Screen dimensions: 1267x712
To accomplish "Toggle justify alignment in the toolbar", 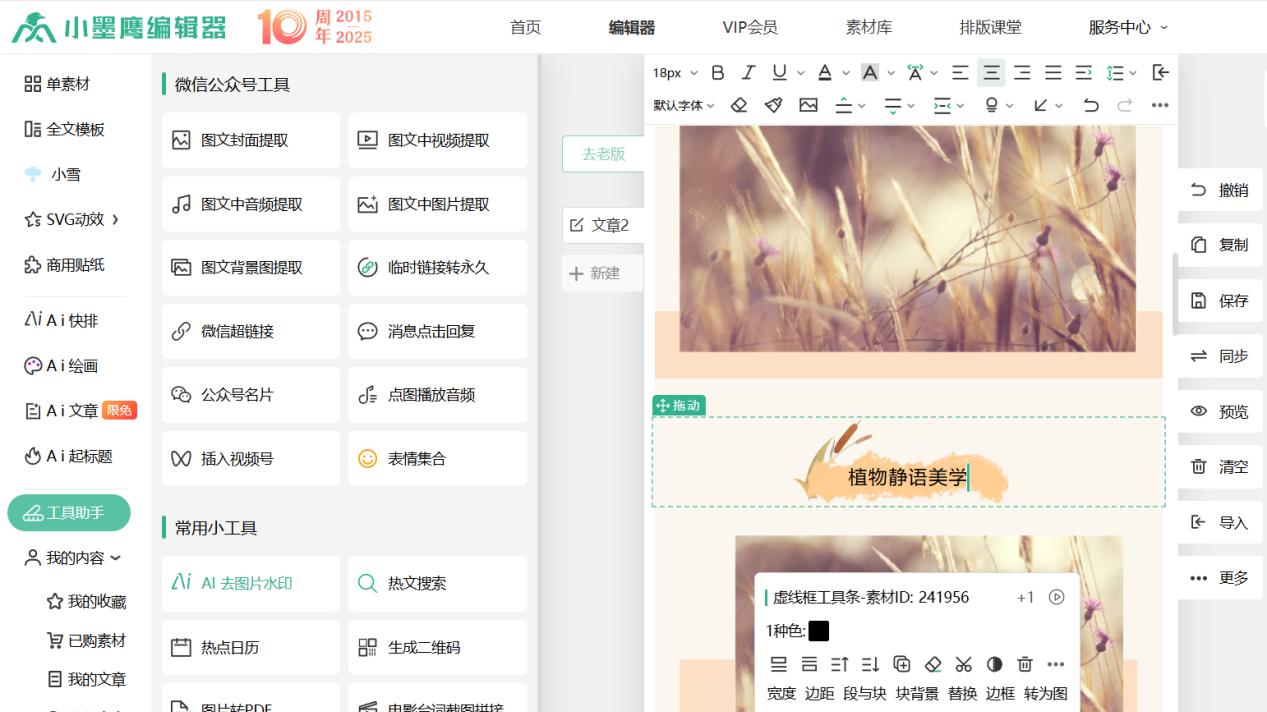I will (x=1052, y=72).
